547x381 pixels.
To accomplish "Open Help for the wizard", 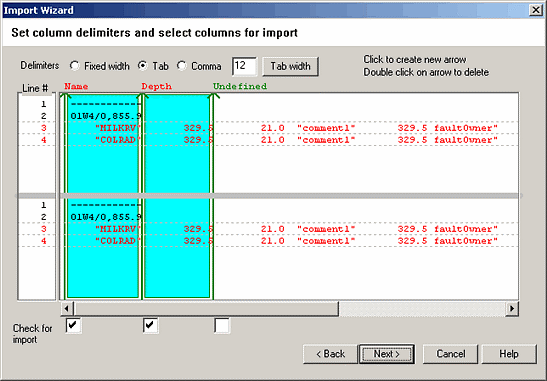I will (x=509, y=354).
